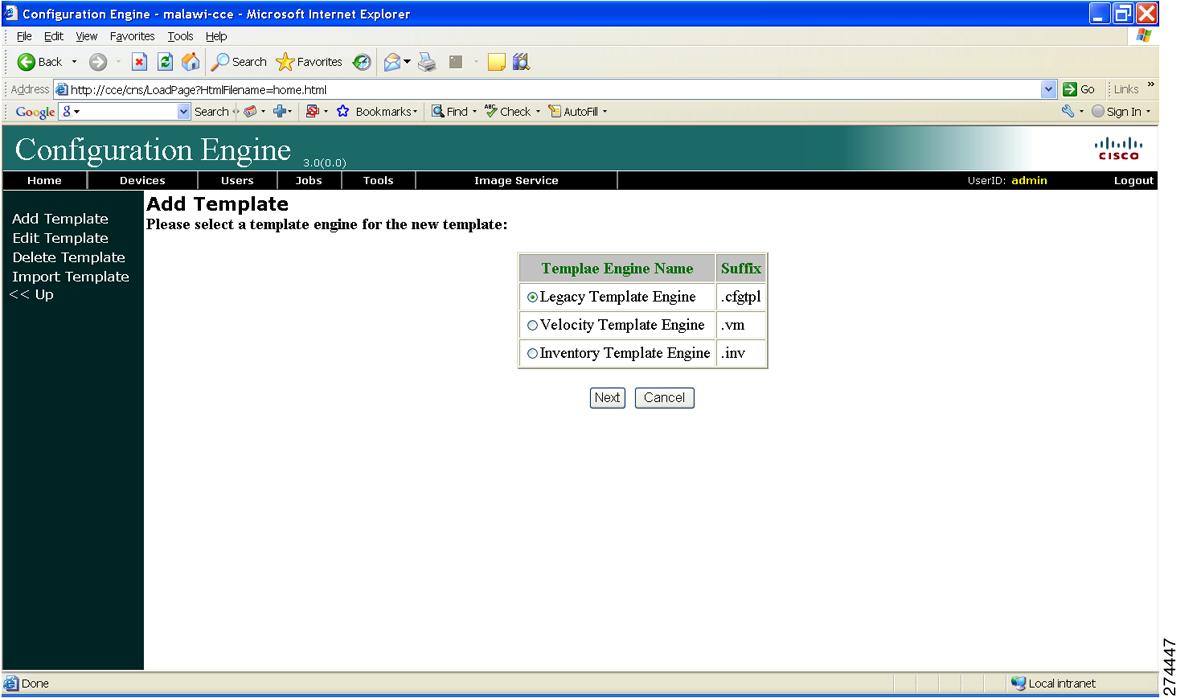1180x698 pixels.
Task: Click the Forward arrow button
Action: tap(98, 62)
